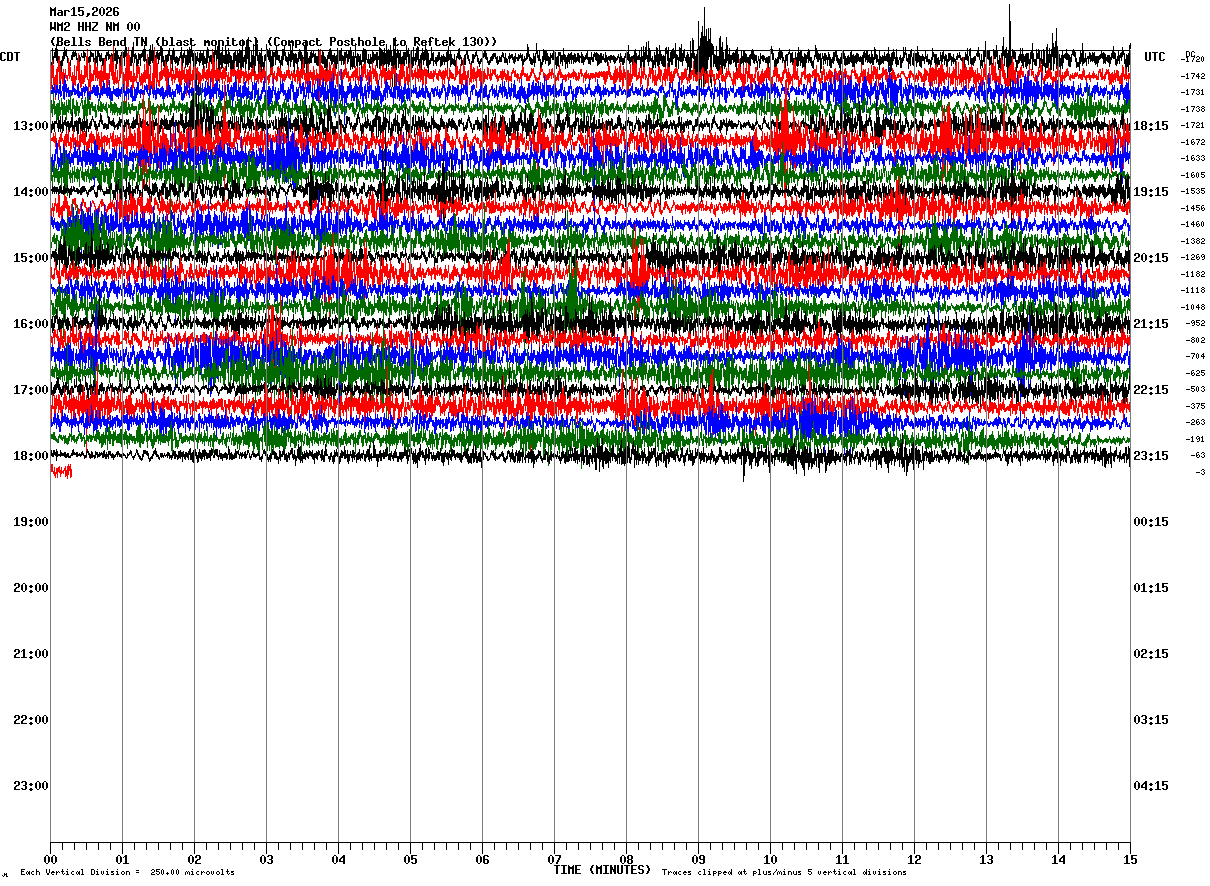Screen dimensions: 1210x886
Task: Click the 02:15 UTC time label
Action: pyautogui.click(x=1151, y=654)
